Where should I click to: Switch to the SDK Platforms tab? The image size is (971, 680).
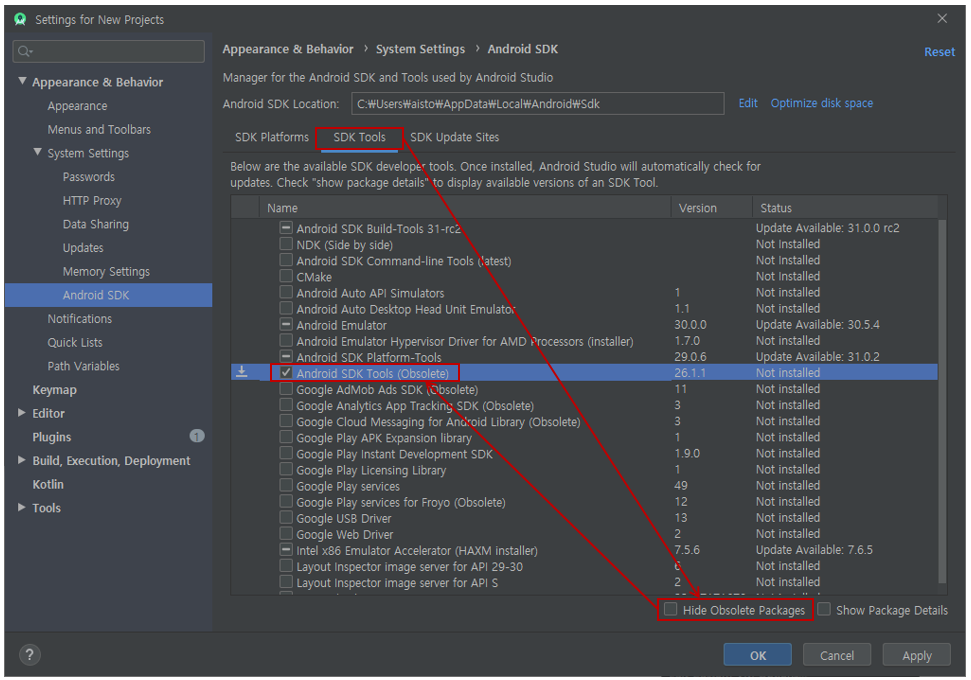click(271, 137)
